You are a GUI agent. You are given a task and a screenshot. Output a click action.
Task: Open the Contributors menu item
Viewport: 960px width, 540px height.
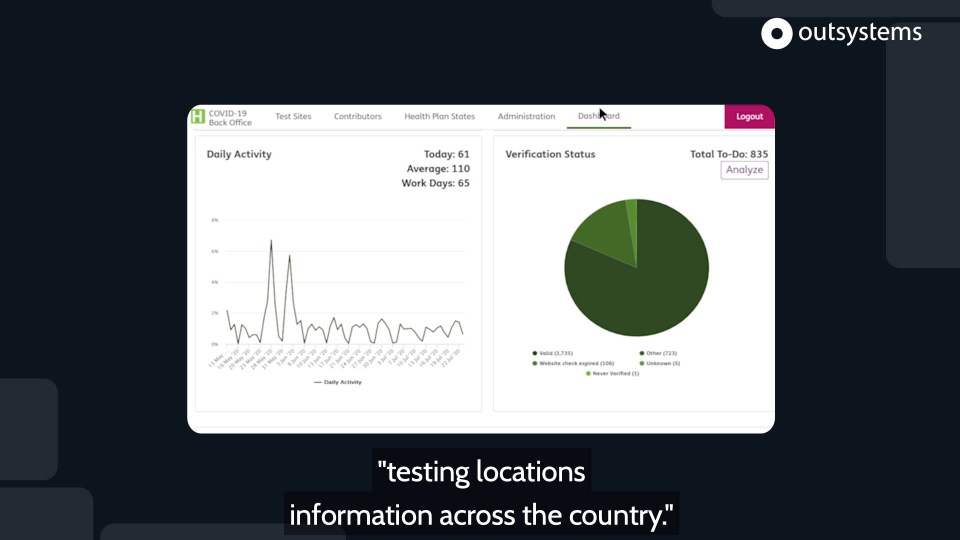pos(358,116)
